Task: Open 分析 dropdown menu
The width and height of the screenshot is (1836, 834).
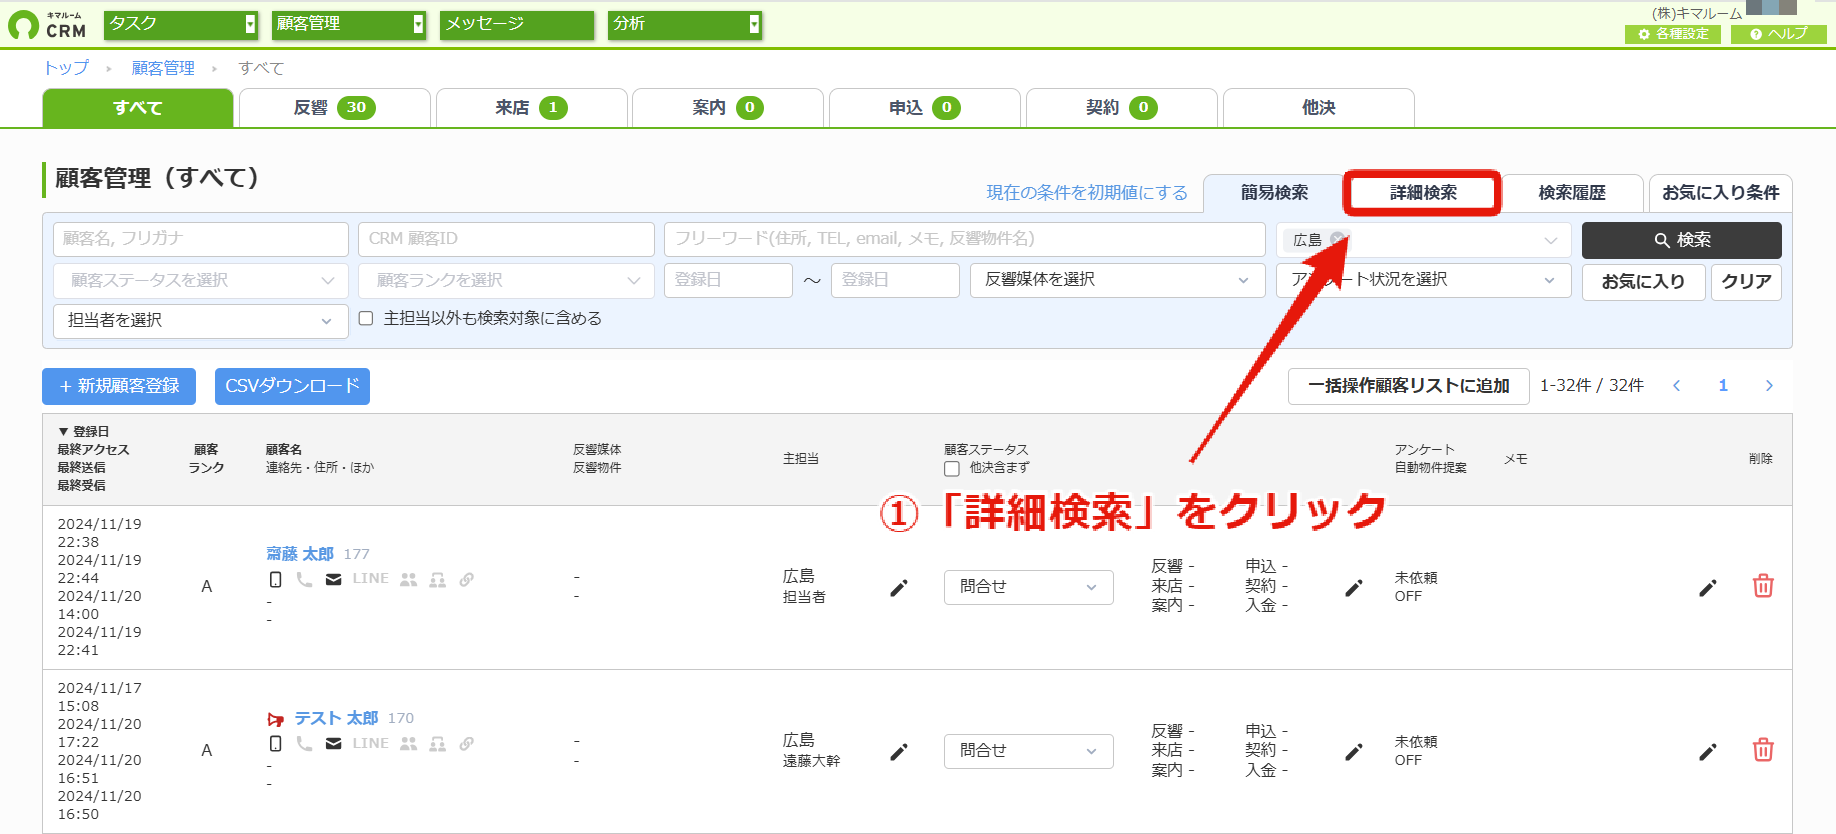Action: click(x=685, y=24)
